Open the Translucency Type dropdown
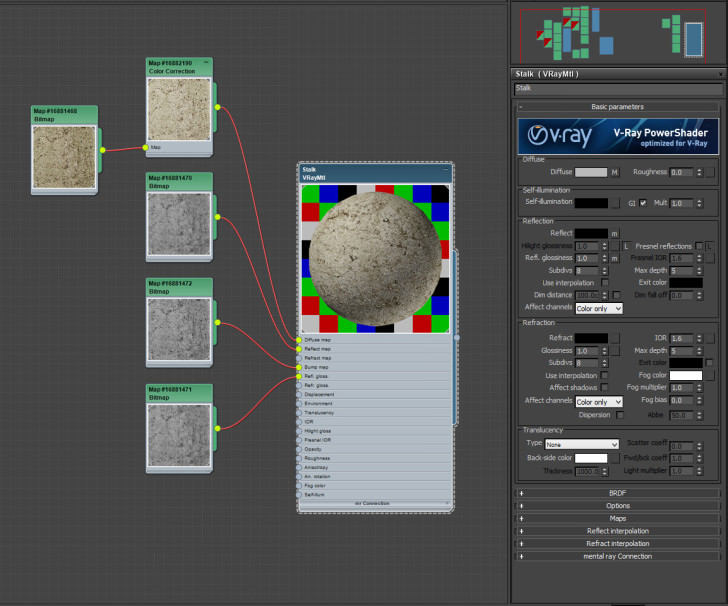Viewport: 728px width, 606px height. pos(582,444)
